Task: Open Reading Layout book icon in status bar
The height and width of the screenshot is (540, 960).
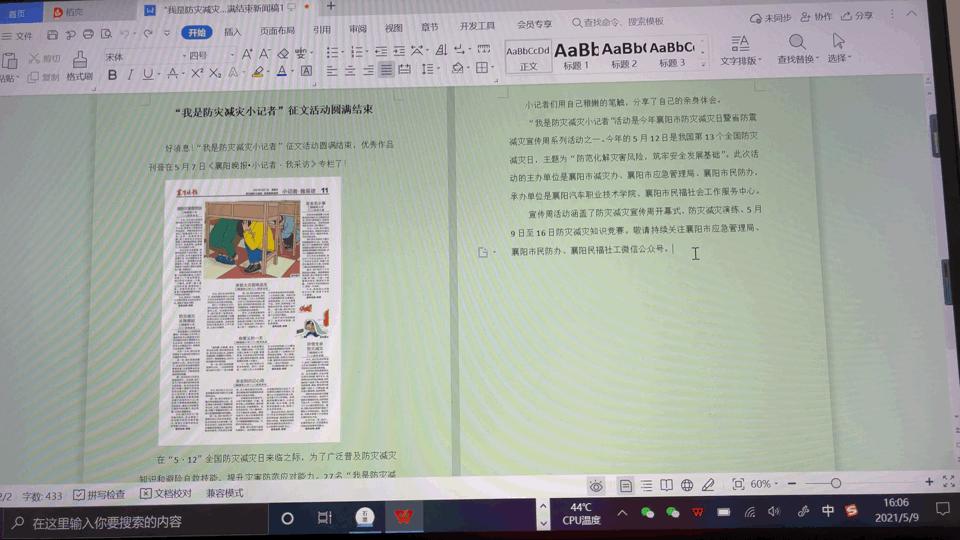Action: (x=667, y=486)
